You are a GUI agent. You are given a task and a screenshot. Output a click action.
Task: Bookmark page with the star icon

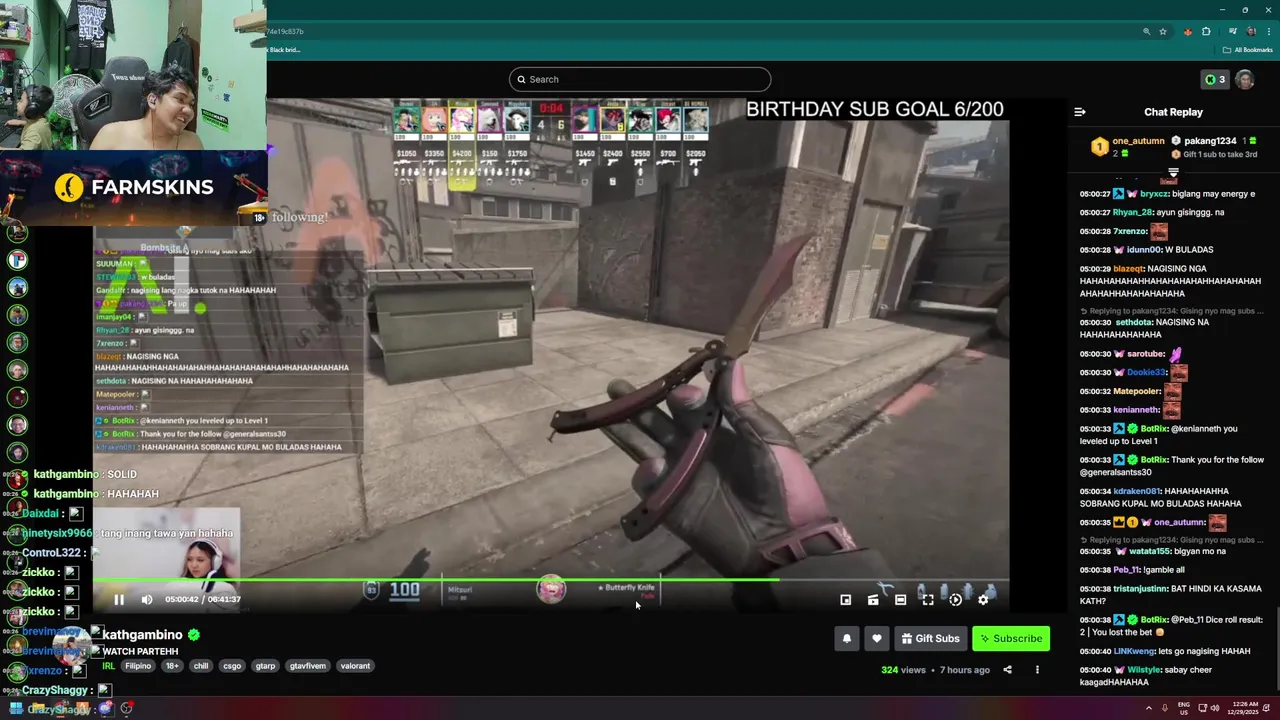pyautogui.click(x=1163, y=32)
